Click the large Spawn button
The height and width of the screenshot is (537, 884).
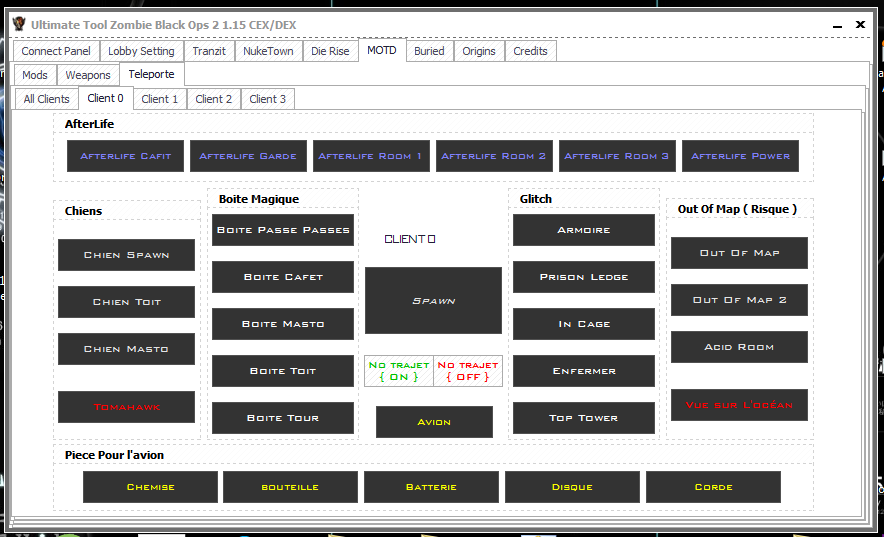click(434, 300)
